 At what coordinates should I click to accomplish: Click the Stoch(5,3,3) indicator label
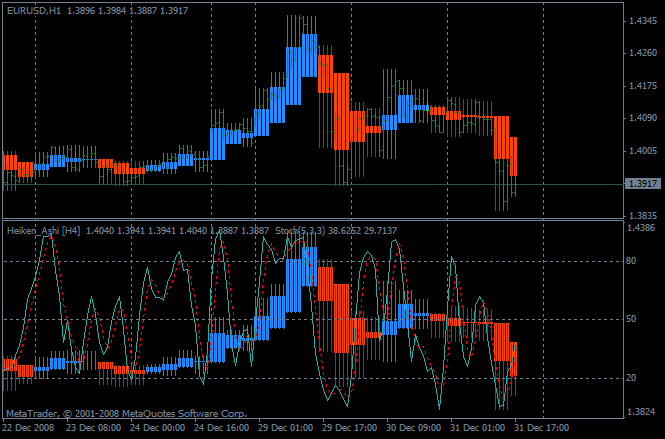tap(300, 231)
